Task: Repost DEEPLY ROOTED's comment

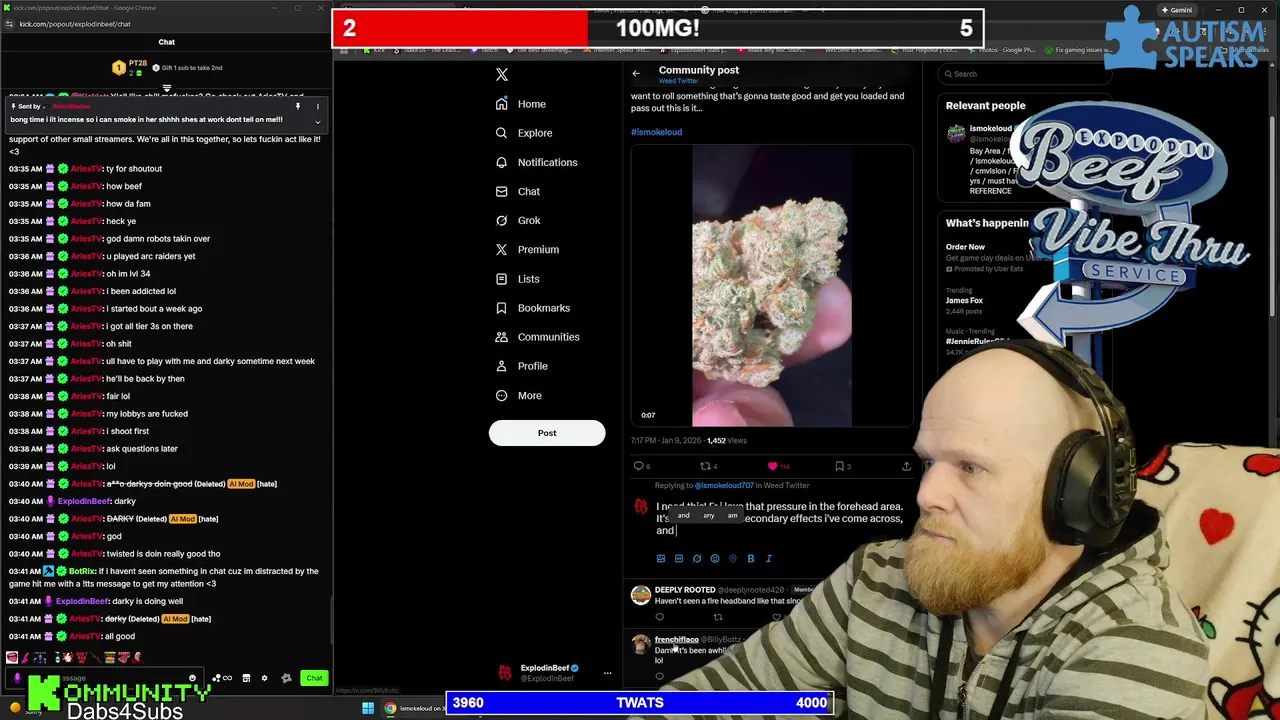Action: click(x=717, y=617)
